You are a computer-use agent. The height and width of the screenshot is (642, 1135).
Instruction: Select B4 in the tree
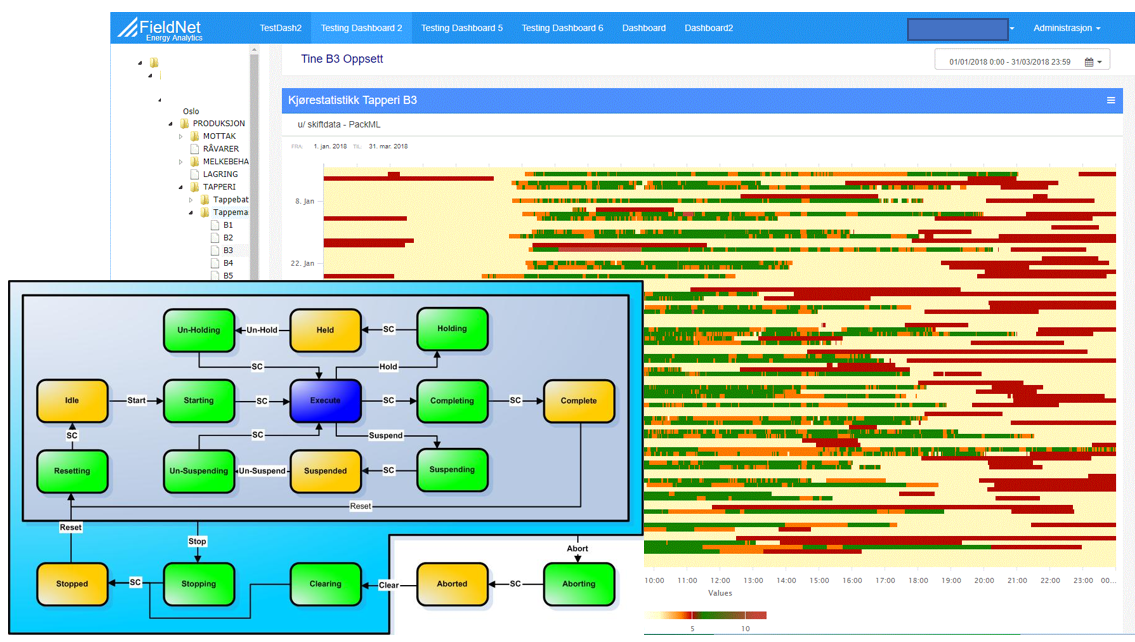click(x=228, y=263)
